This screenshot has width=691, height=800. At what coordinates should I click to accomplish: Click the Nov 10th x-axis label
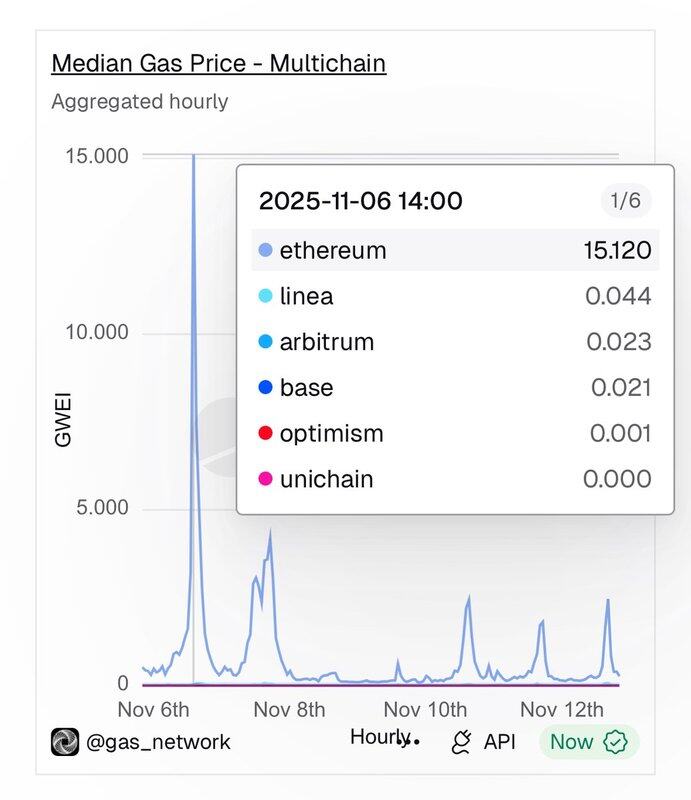[x=426, y=710]
